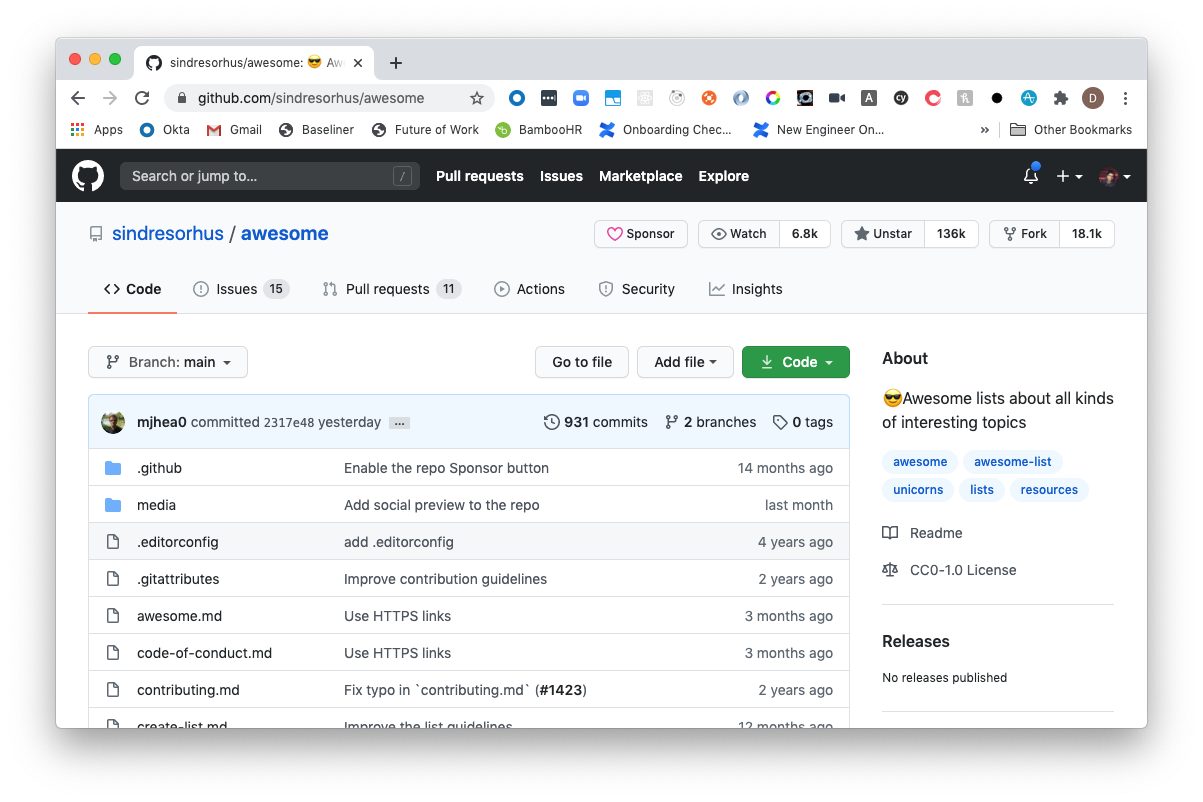The image size is (1203, 802).
Task: Click Go to file button
Action: point(582,362)
